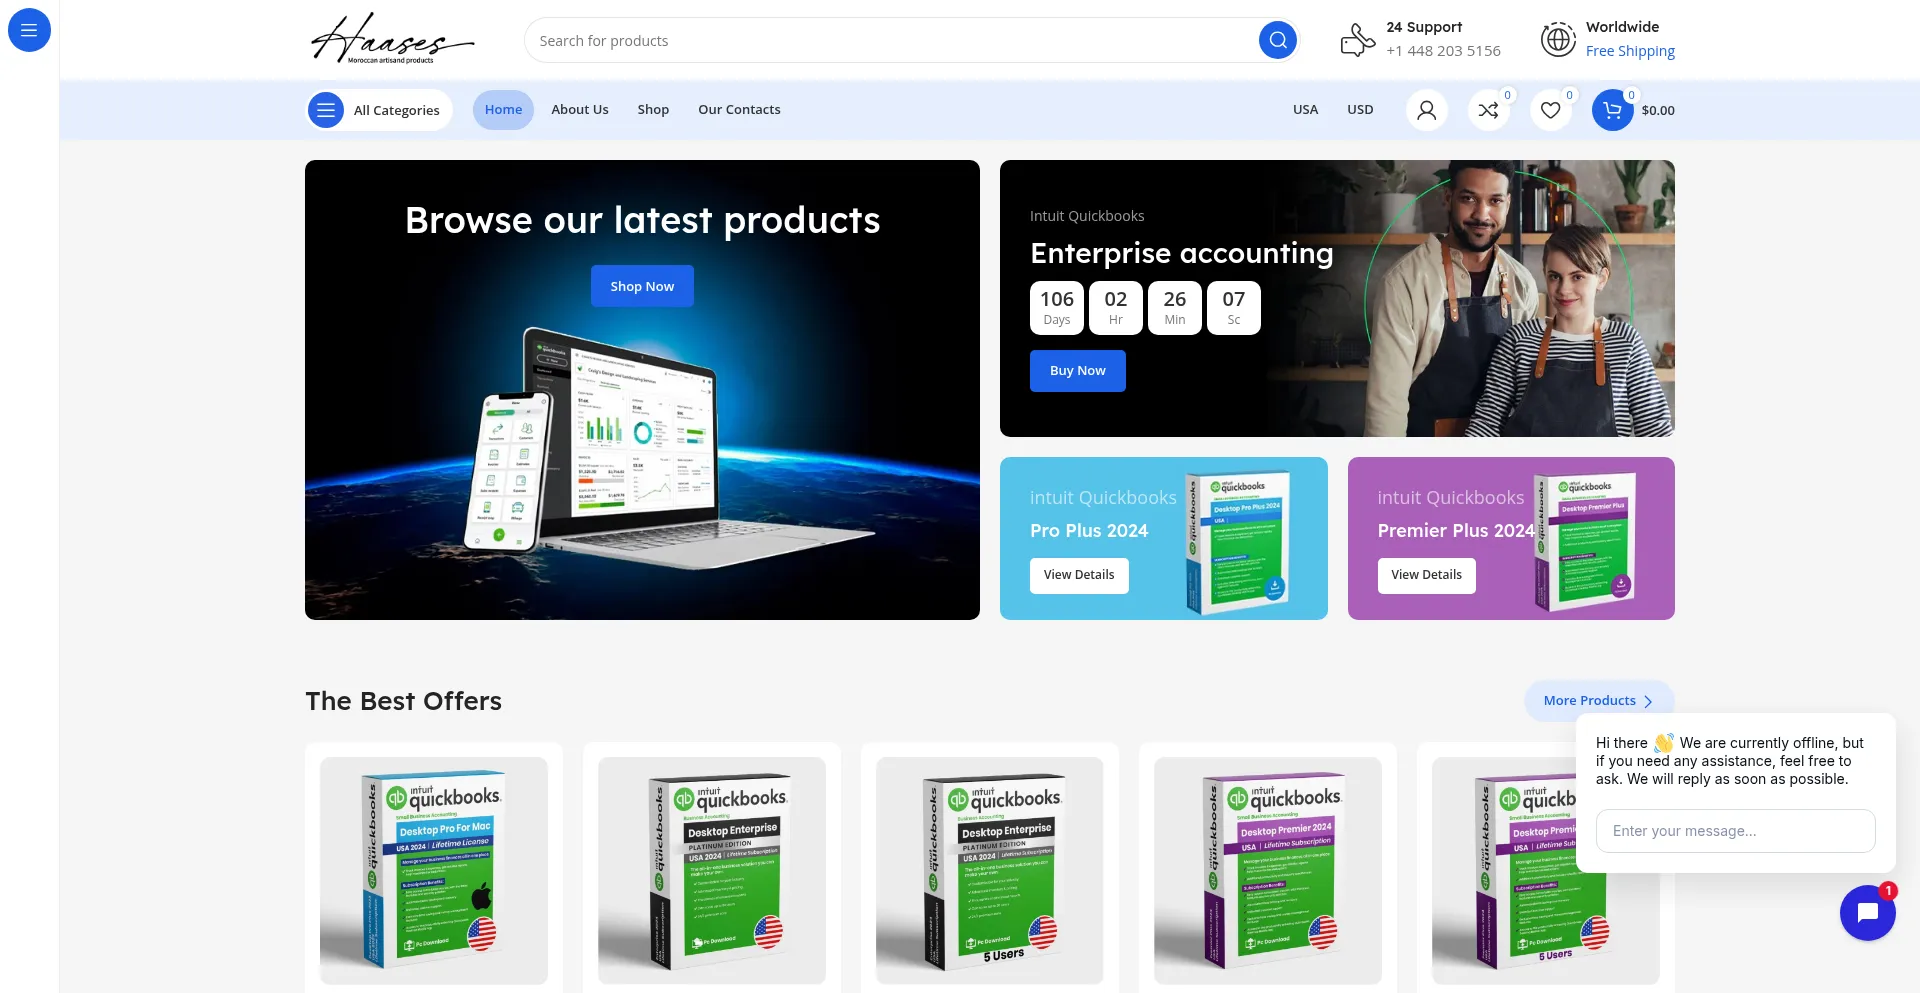Open the Desktop Enterprise 5 Users product image

[989, 870]
